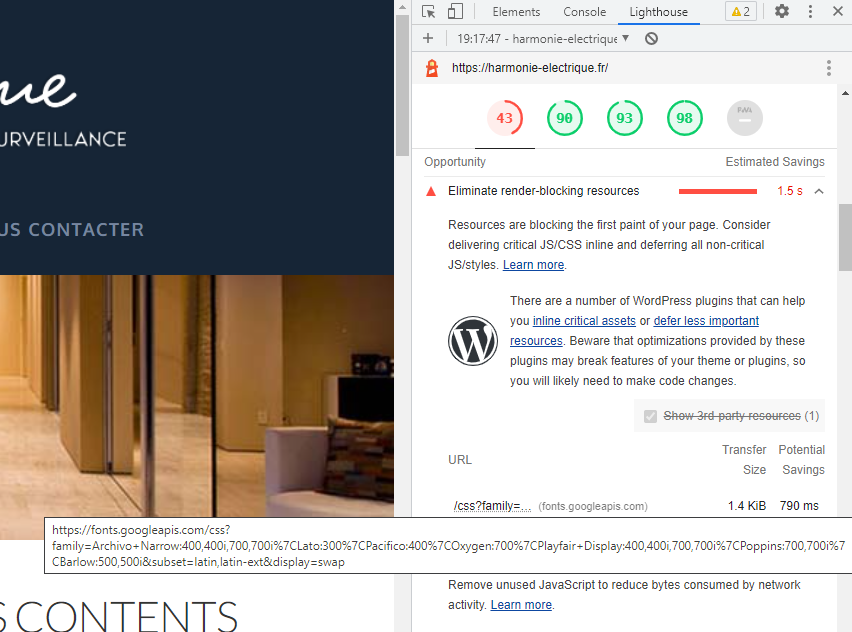Click the plus icon for new audit

(428, 39)
